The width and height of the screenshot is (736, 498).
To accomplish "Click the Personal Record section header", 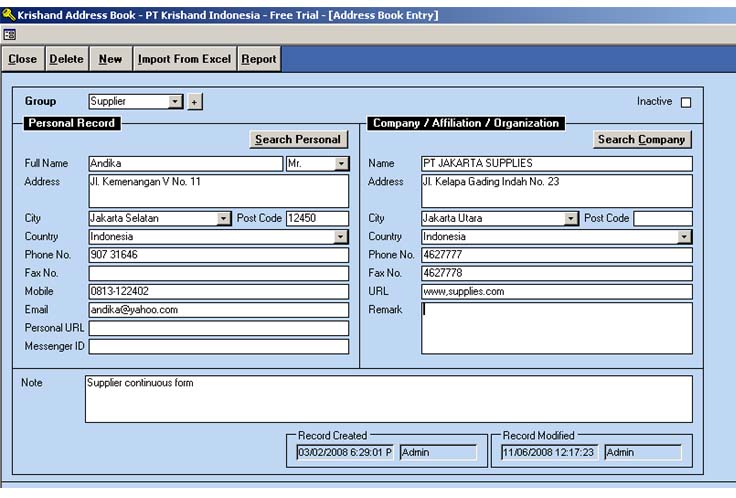I will pyautogui.click(x=72, y=123).
